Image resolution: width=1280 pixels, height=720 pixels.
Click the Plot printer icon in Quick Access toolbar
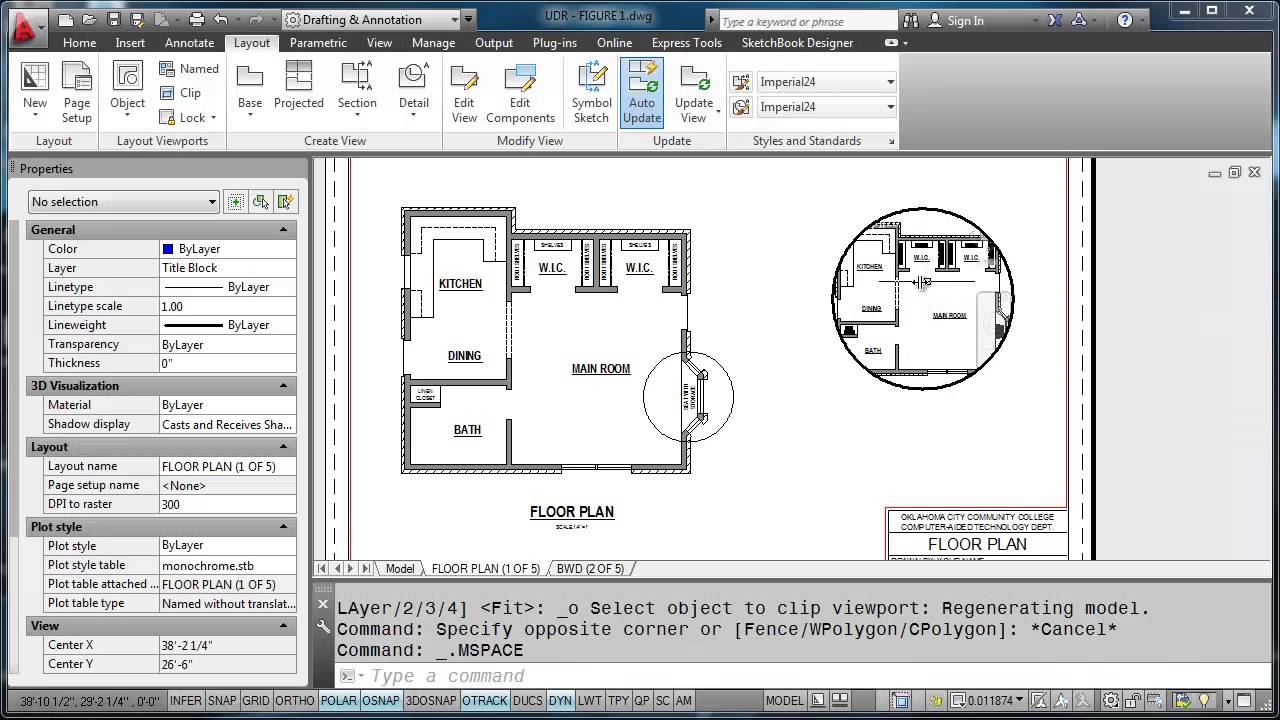(x=197, y=19)
